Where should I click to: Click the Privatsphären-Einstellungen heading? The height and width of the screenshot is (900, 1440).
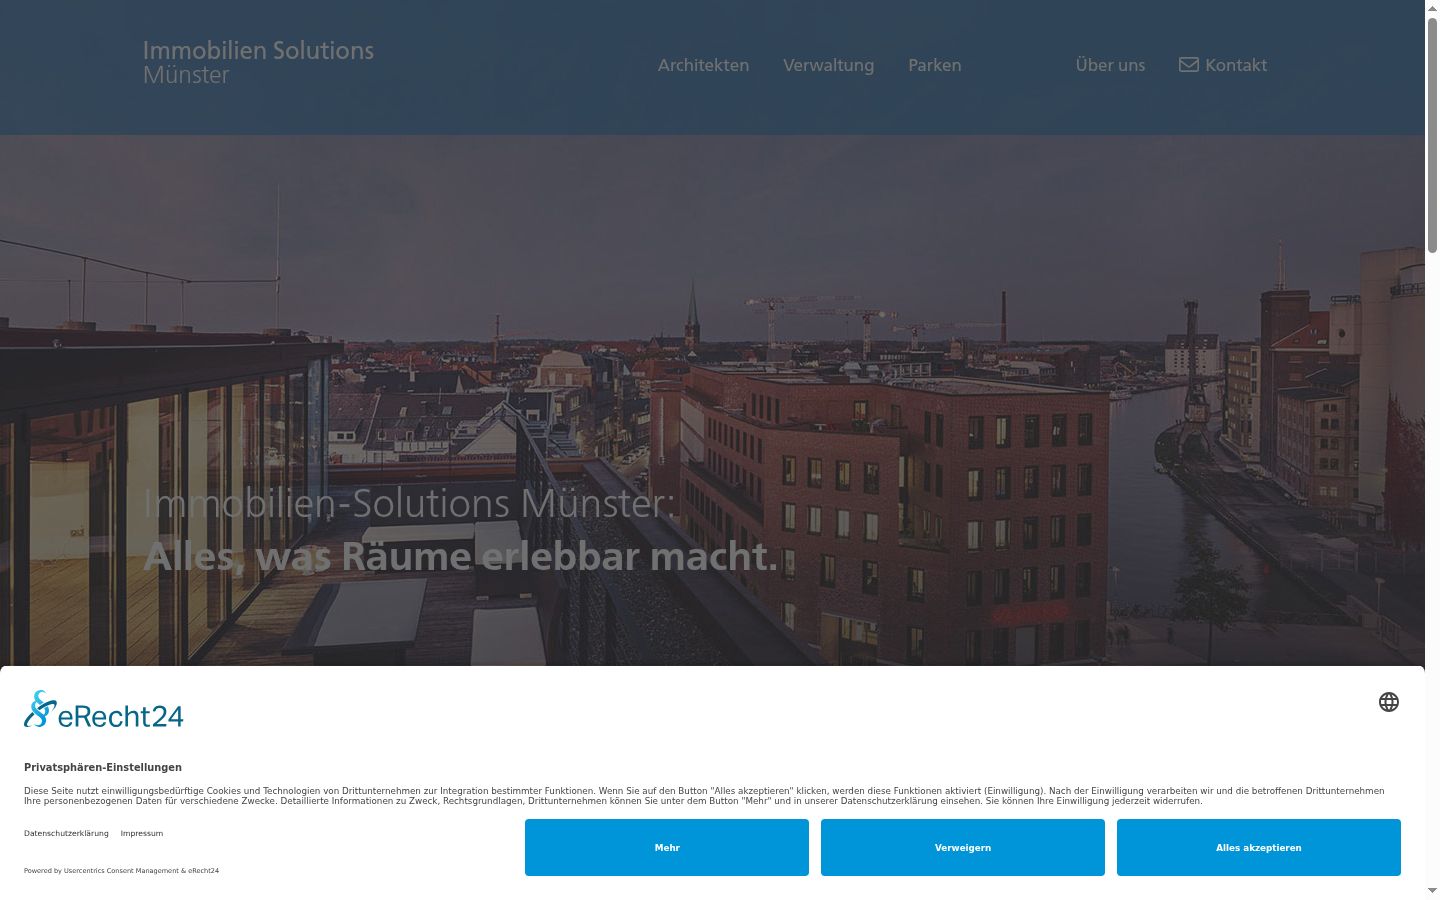[103, 767]
